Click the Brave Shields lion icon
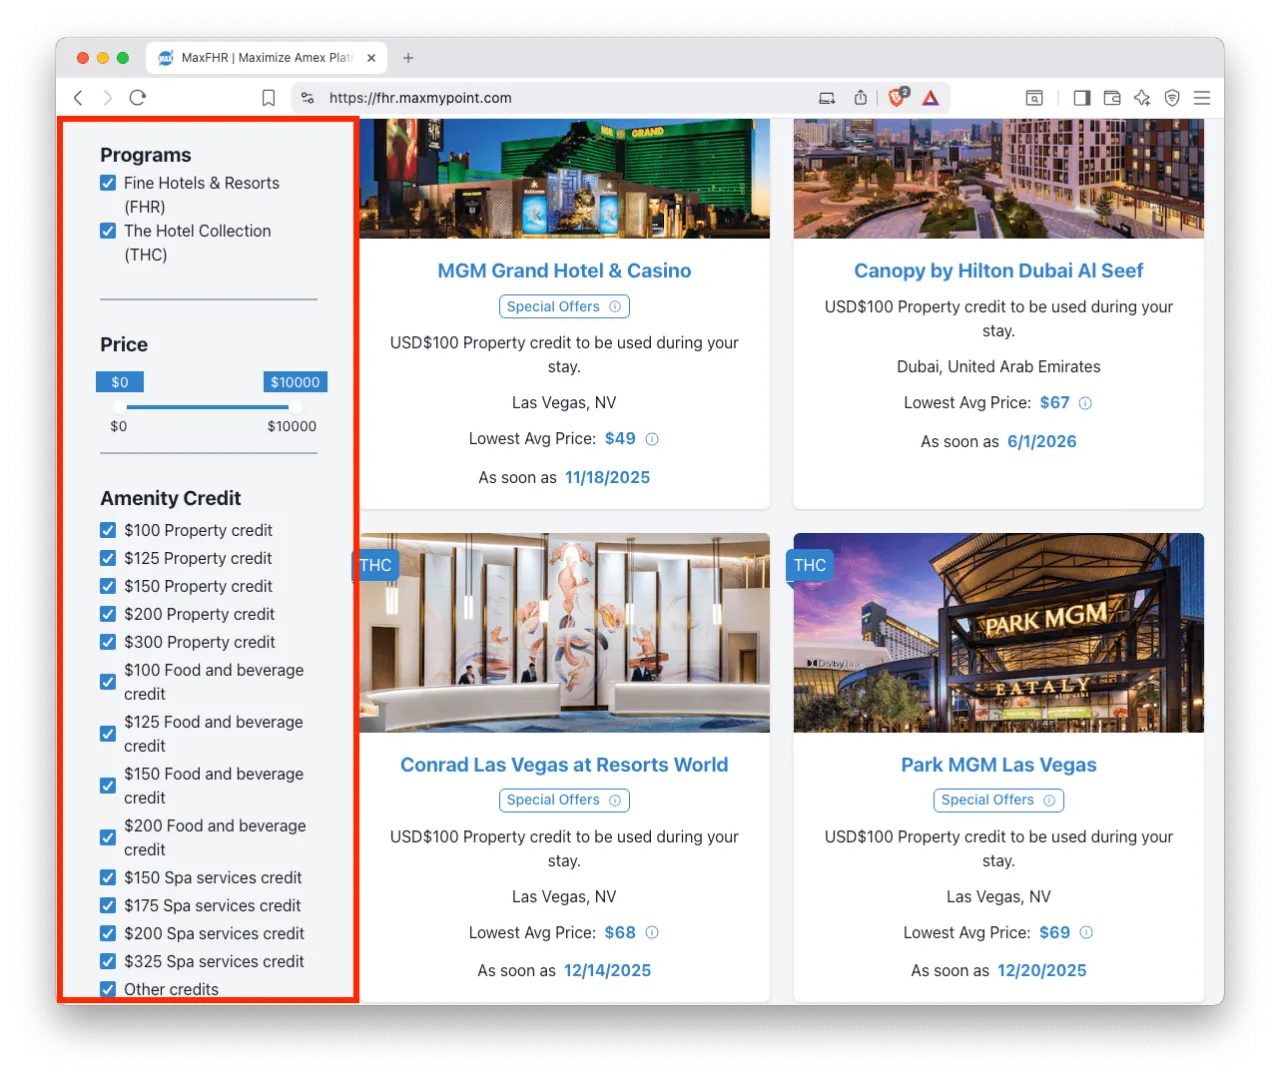Image resolution: width=1280 pixels, height=1079 pixels. [x=892, y=97]
